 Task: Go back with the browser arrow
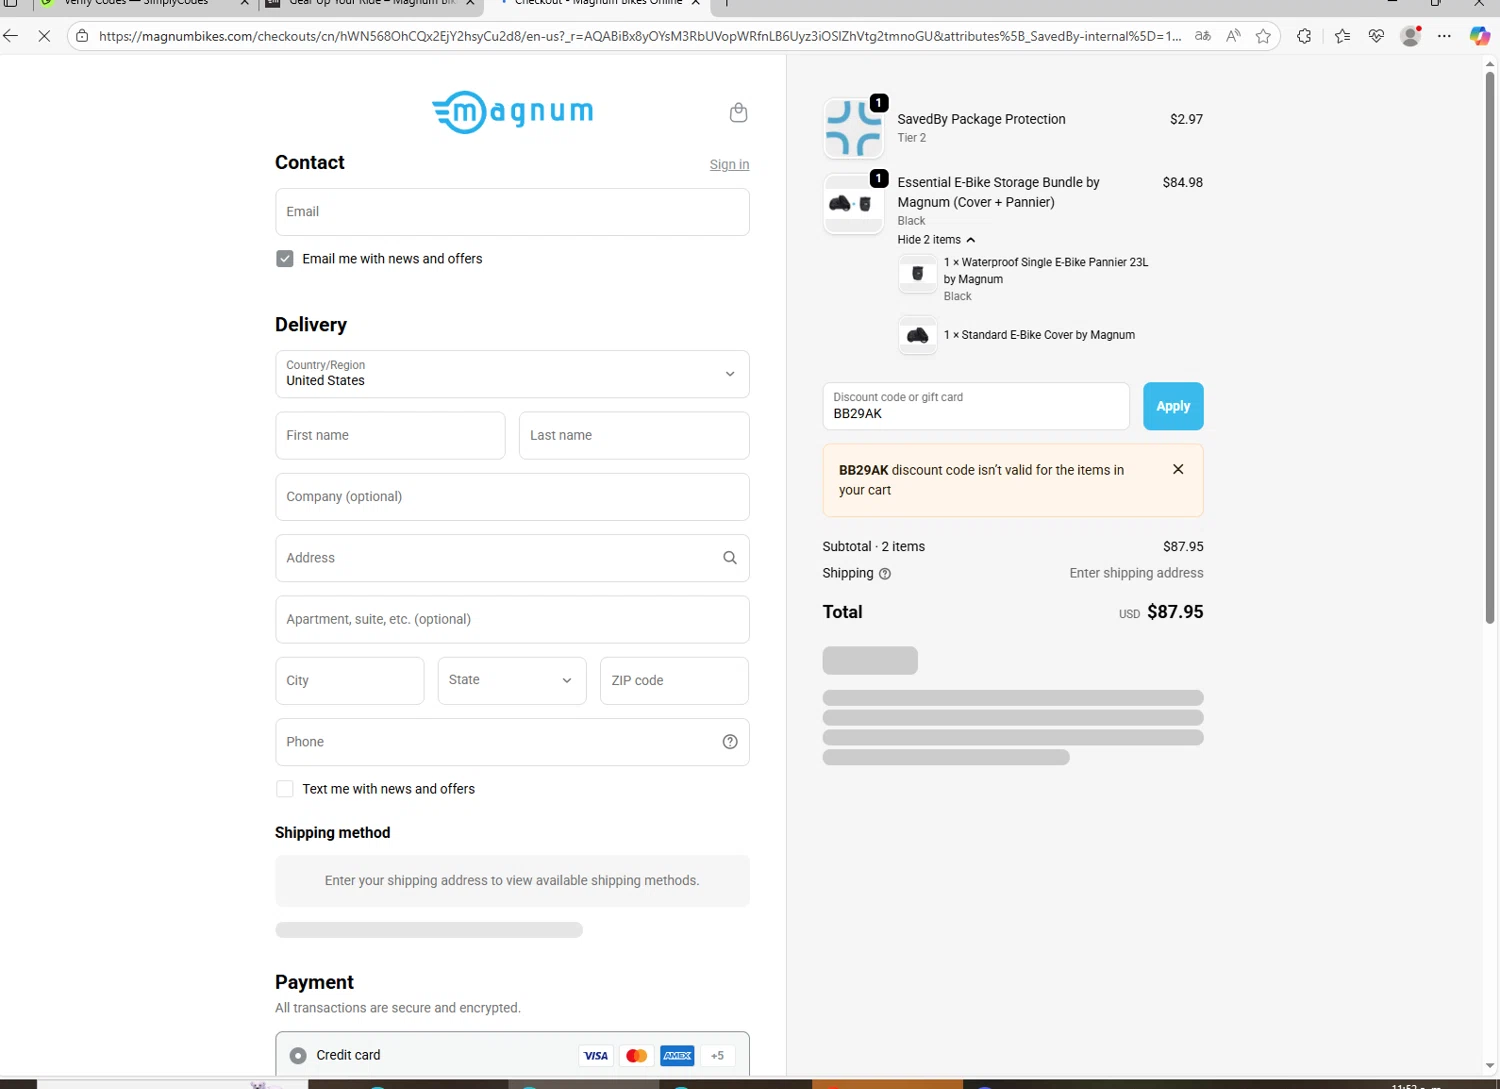pos(11,36)
